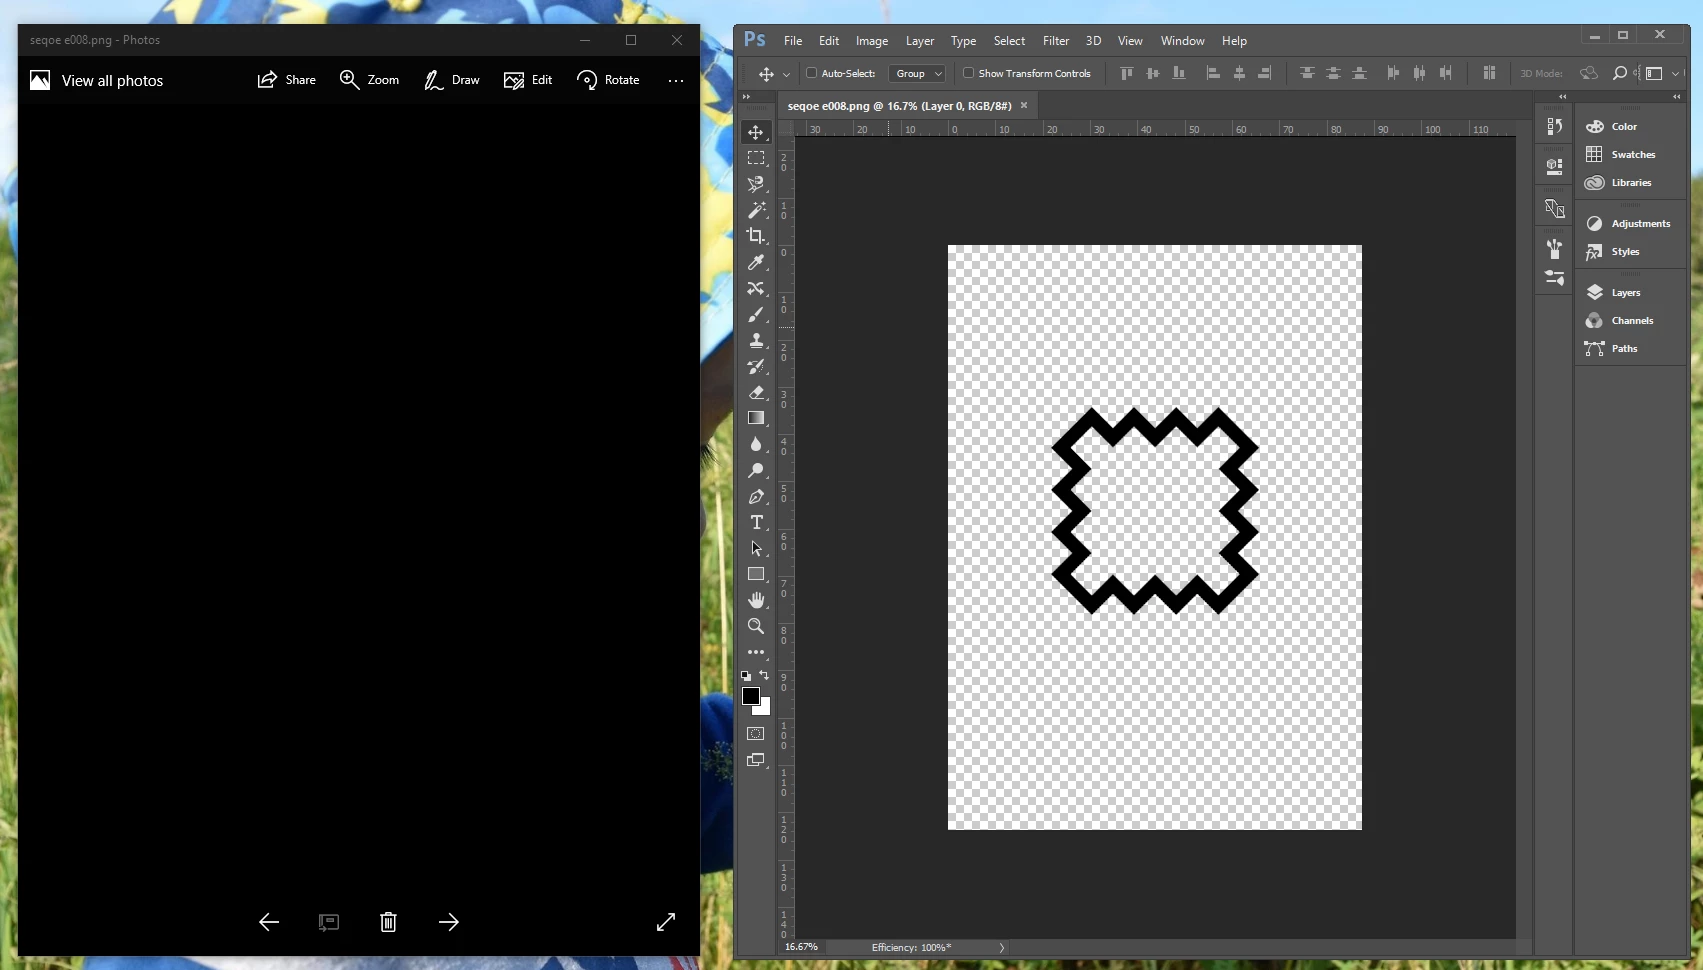Click Share in the Photos app

(x=286, y=80)
